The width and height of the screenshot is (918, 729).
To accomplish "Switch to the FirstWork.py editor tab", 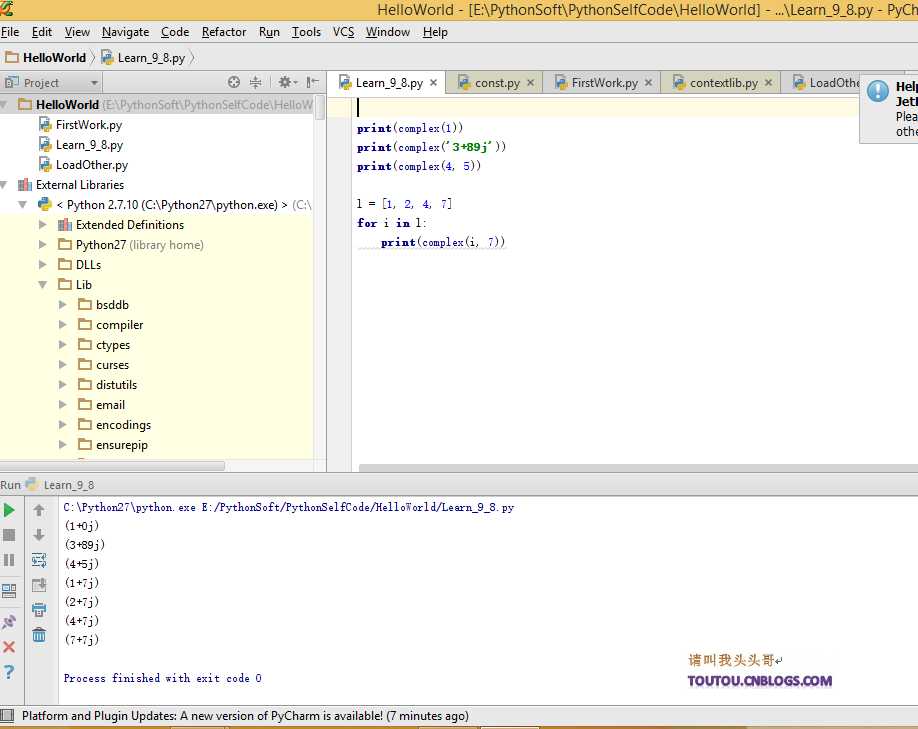I will click(604, 83).
